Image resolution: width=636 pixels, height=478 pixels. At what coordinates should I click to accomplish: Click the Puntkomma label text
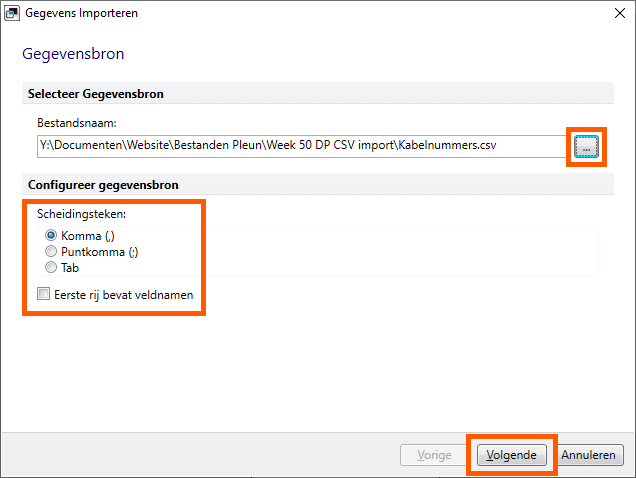(x=93, y=252)
